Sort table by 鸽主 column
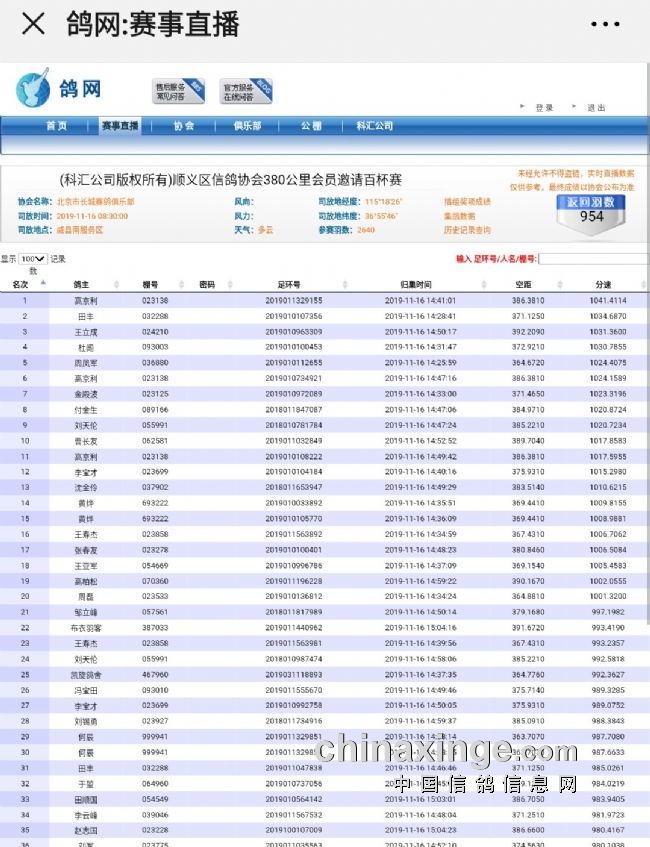Viewport: 650px width, 847px height. [x=81, y=284]
